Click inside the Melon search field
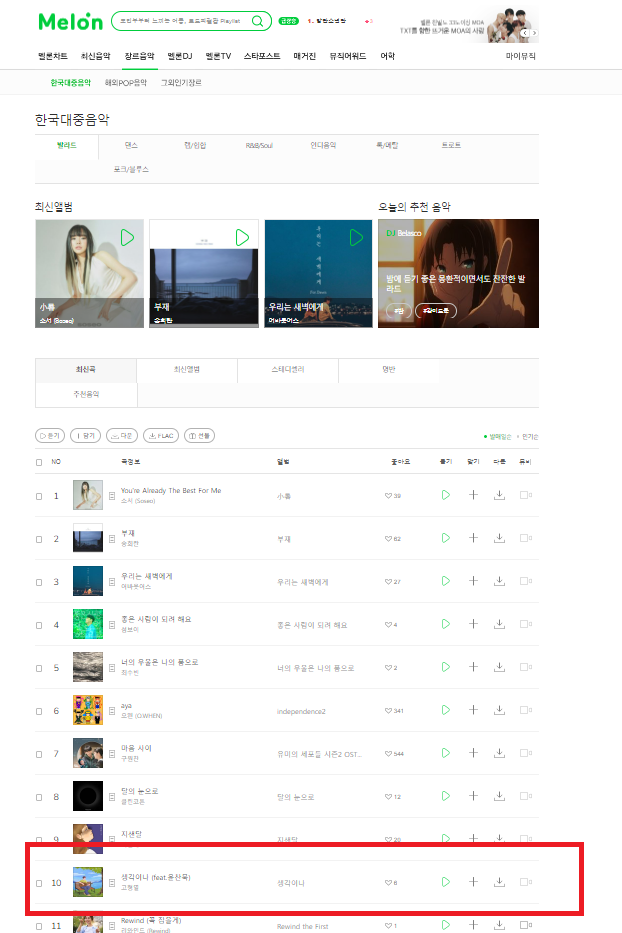 182,21
